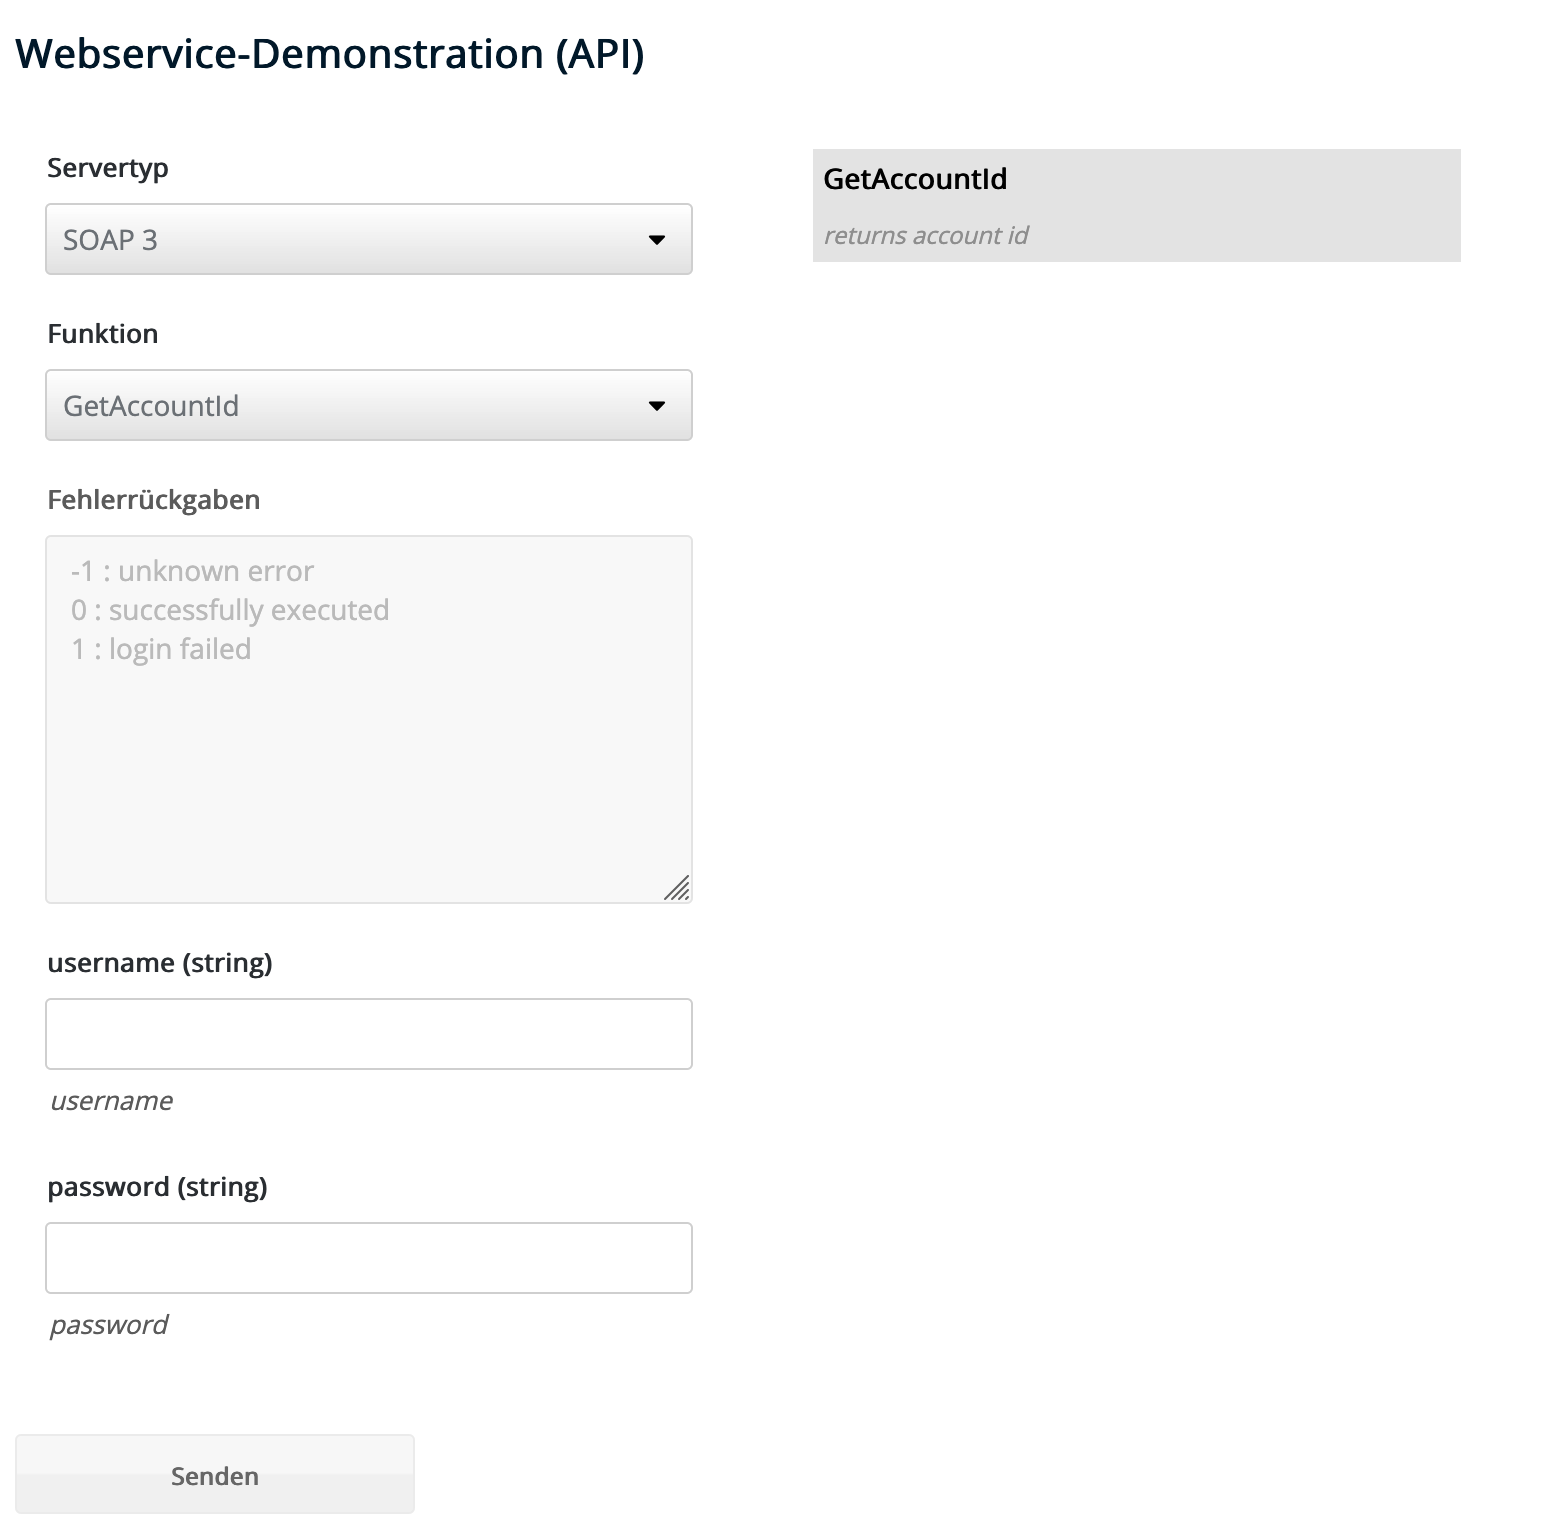This screenshot has height=1530, width=1561.
Task: Click the '1 : login failed' line
Action: [161, 649]
